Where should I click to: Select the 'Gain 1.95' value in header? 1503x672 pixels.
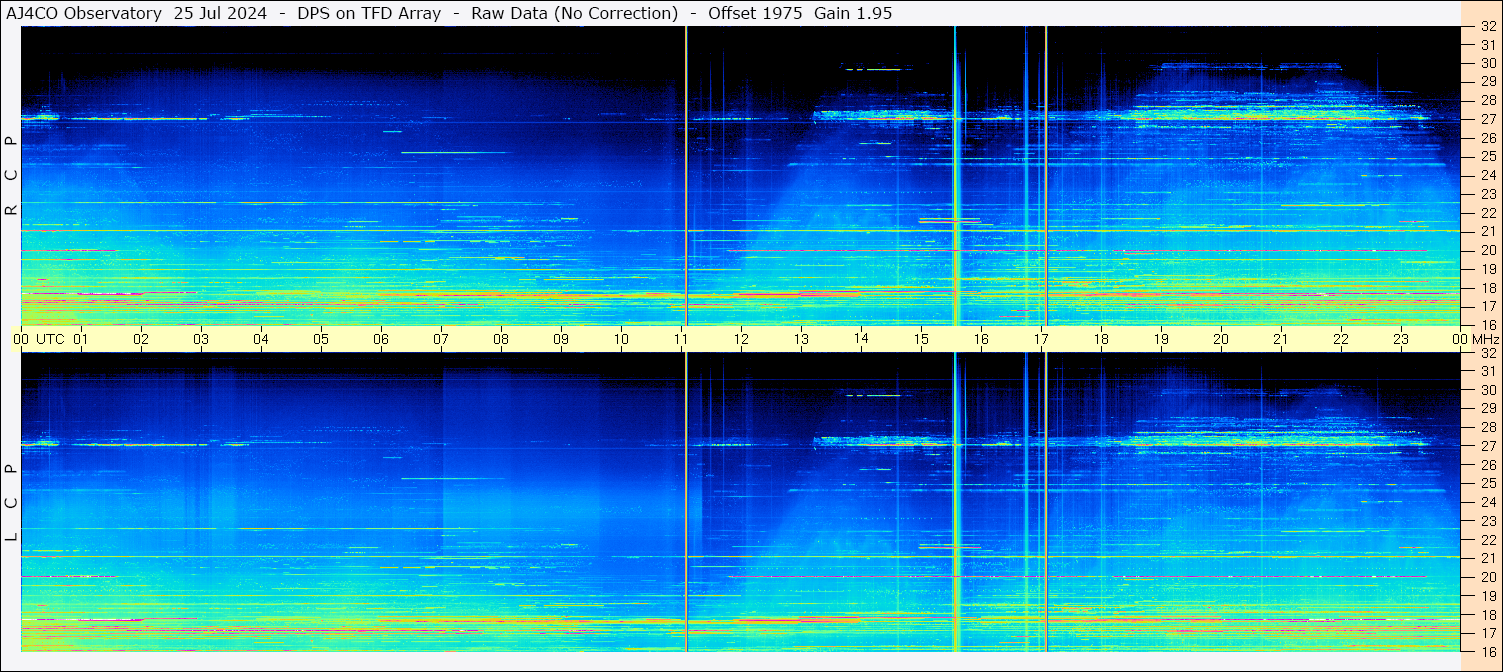click(853, 13)
